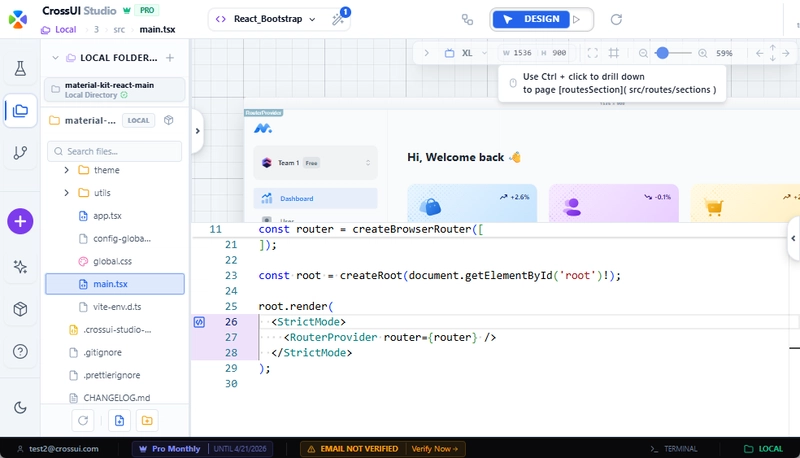Click the magic wand icon with badge

point(338,19)
